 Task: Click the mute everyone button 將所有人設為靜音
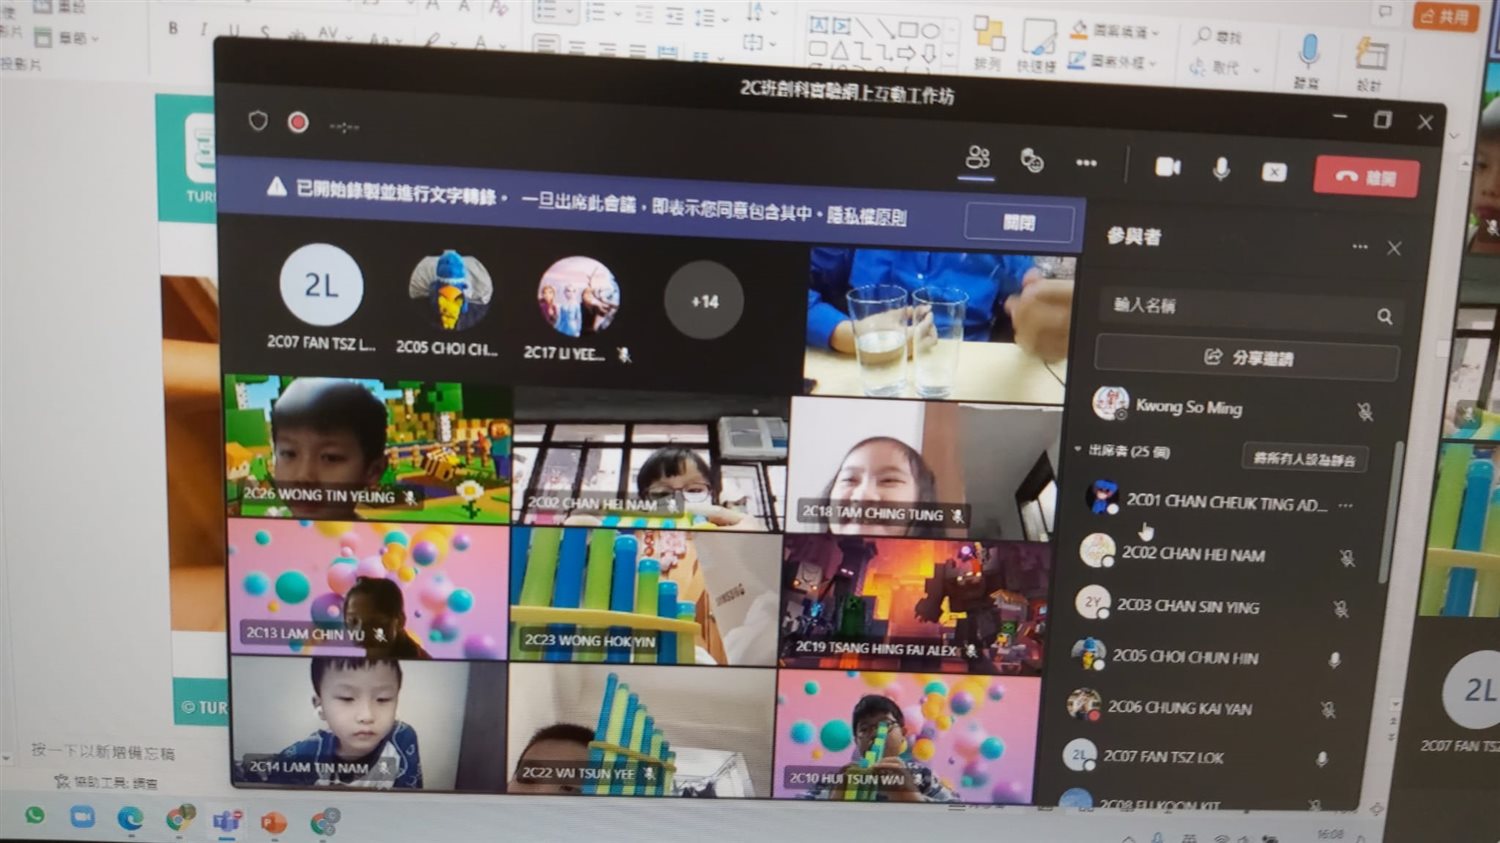pyautogui.click(x=1304, y=459)
